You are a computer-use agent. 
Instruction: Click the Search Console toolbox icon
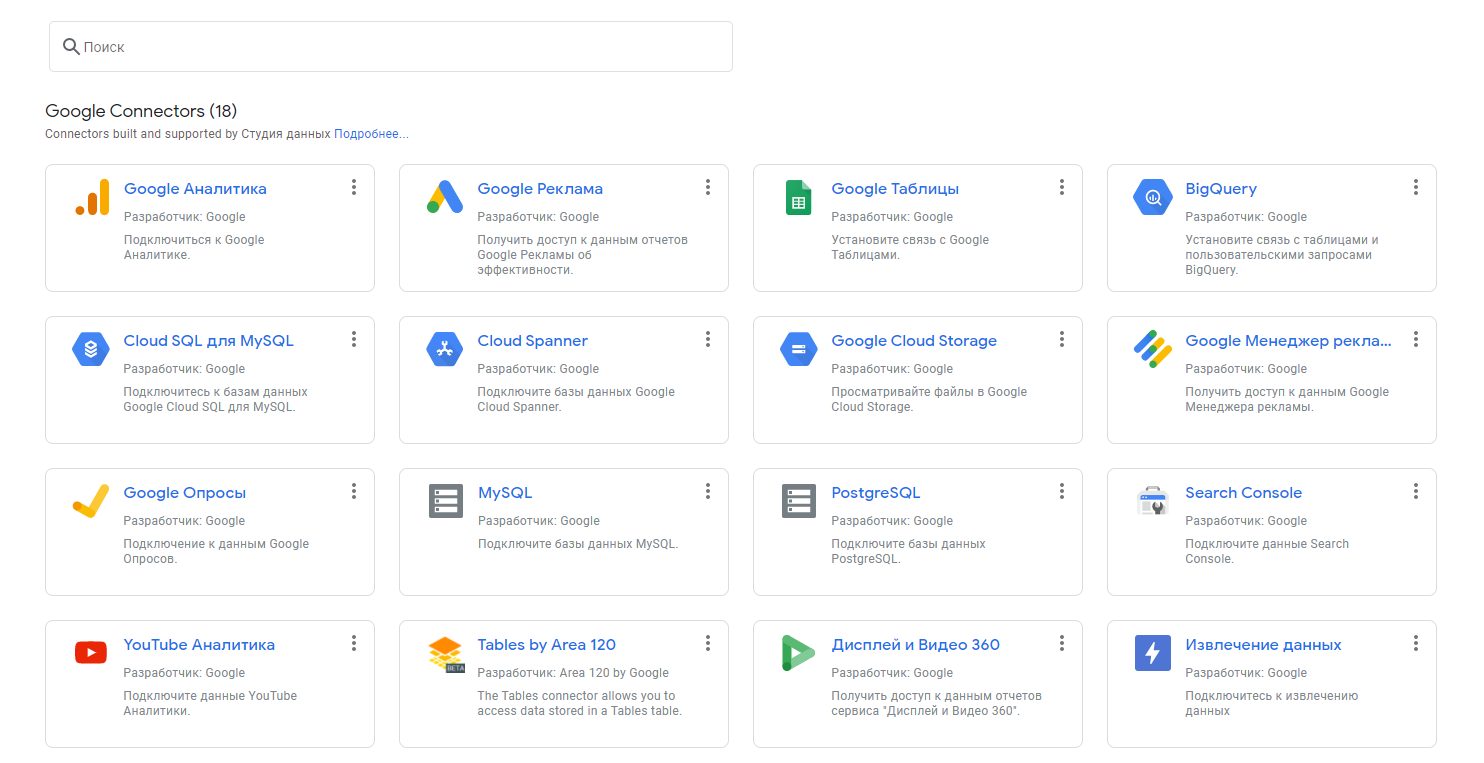point(1152,501)
